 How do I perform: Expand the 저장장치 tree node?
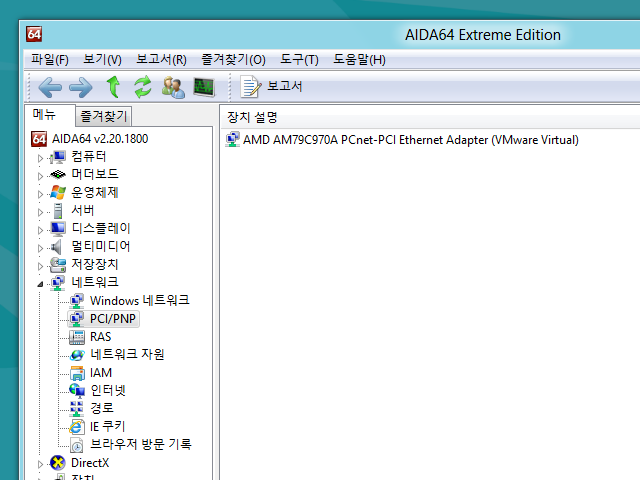click(40, 266)
